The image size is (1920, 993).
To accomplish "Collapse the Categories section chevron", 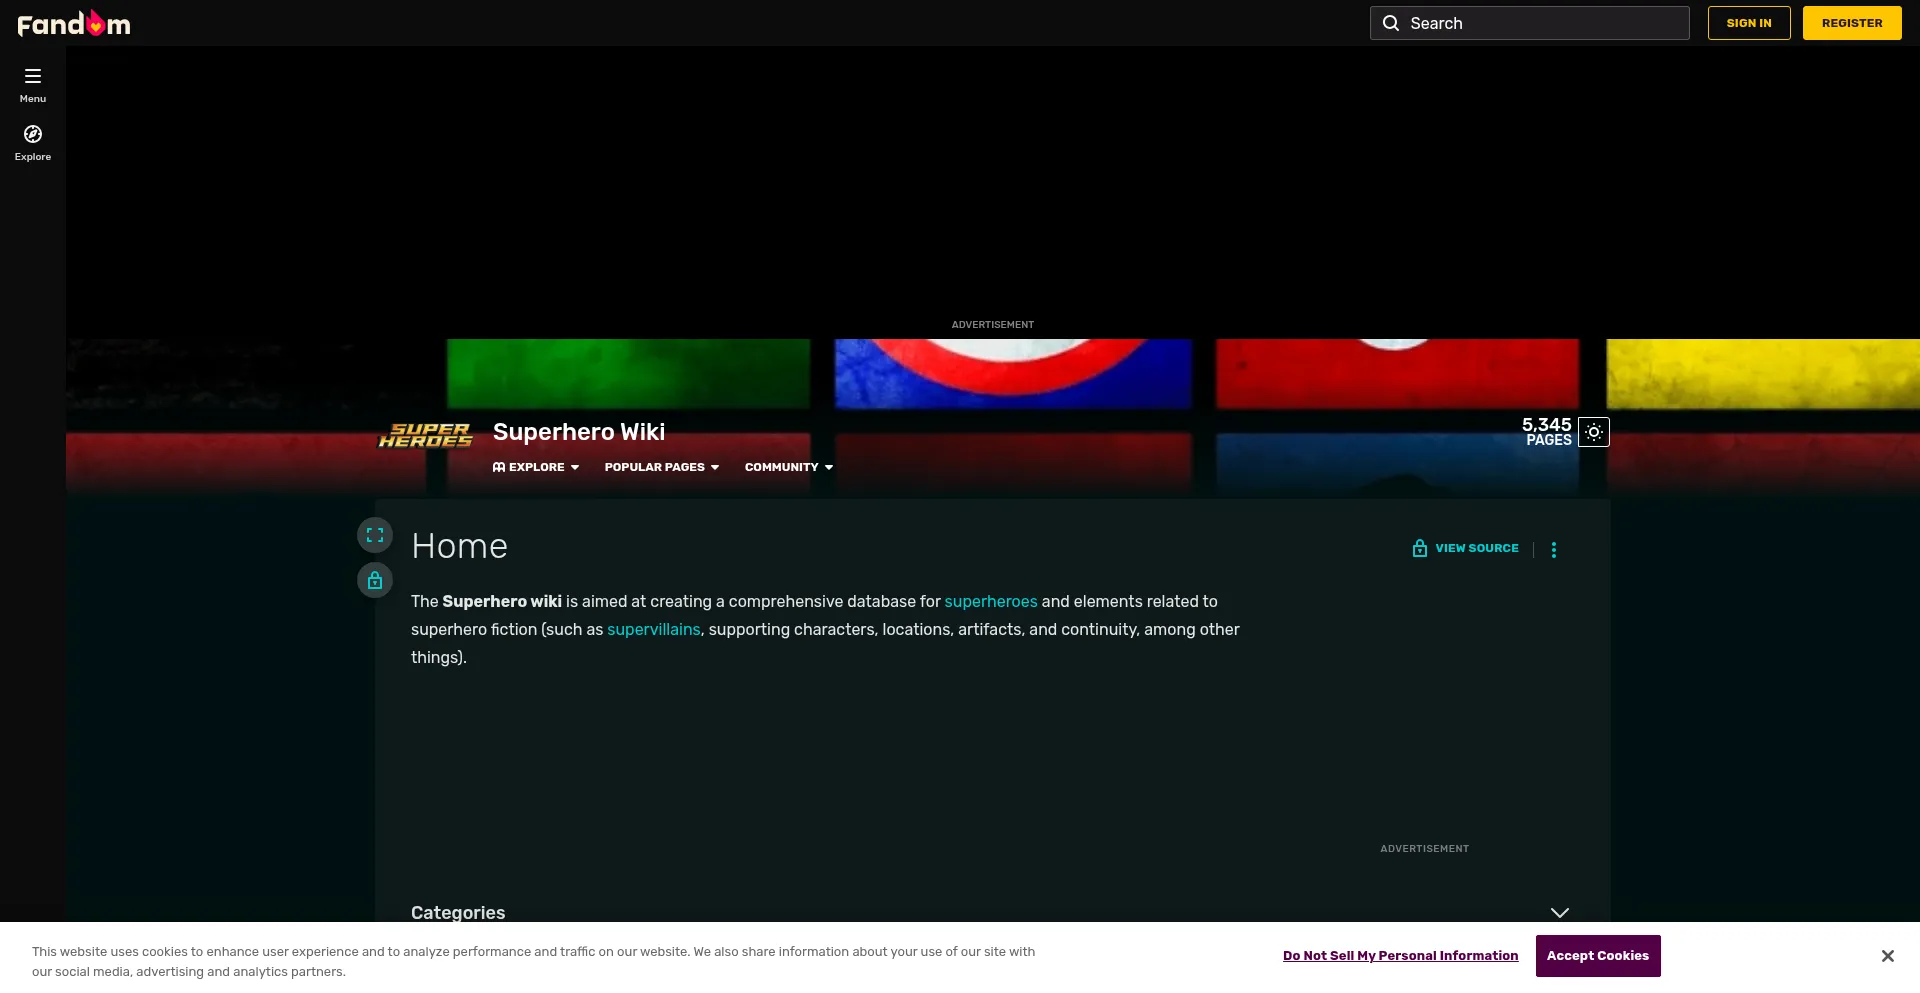I will 1559,913.
